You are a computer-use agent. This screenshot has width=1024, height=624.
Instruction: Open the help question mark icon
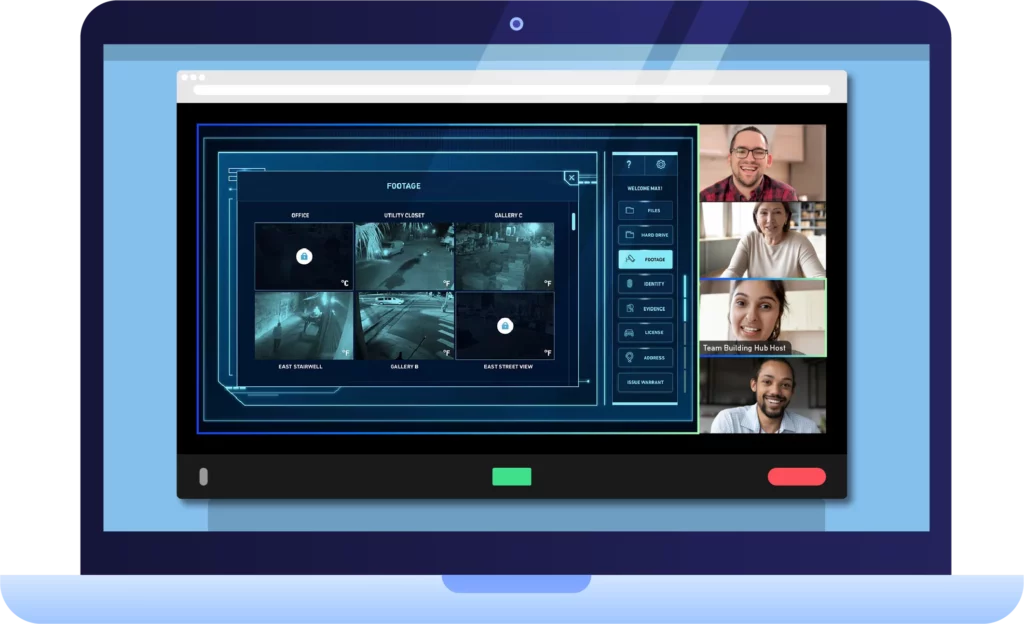(x=628, y=165)
